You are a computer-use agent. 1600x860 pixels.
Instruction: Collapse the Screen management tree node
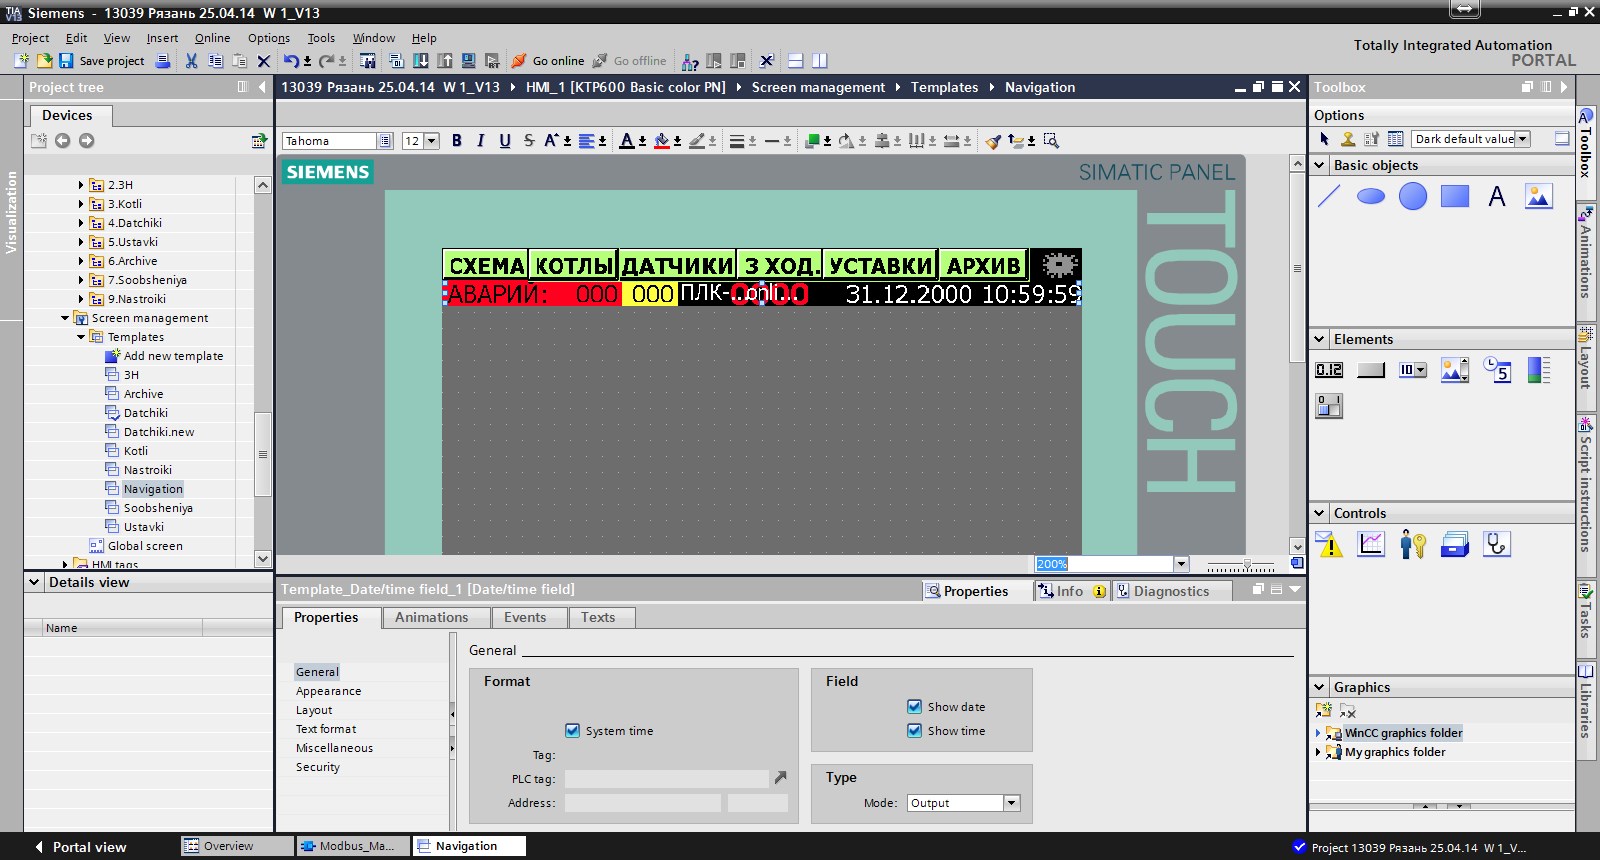tap(65, 318)
